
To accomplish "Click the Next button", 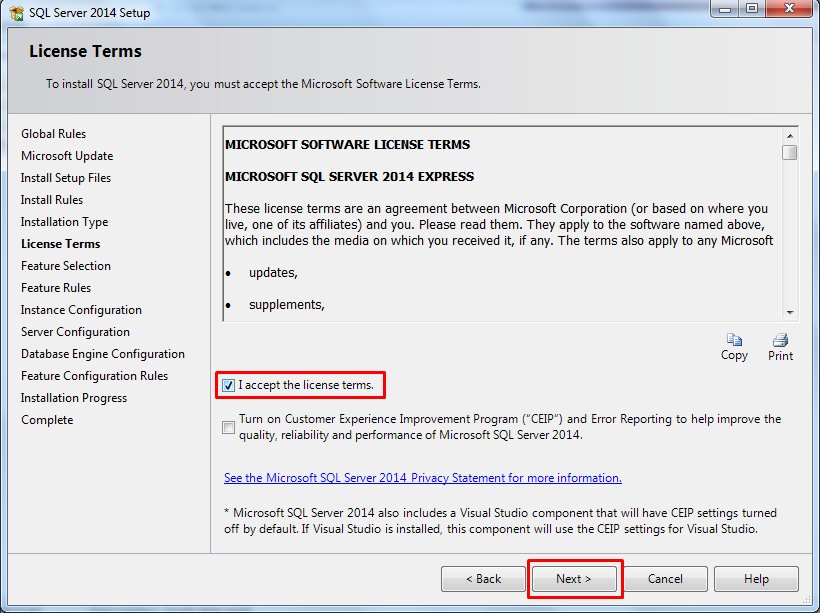I will [x=574, y=579].
